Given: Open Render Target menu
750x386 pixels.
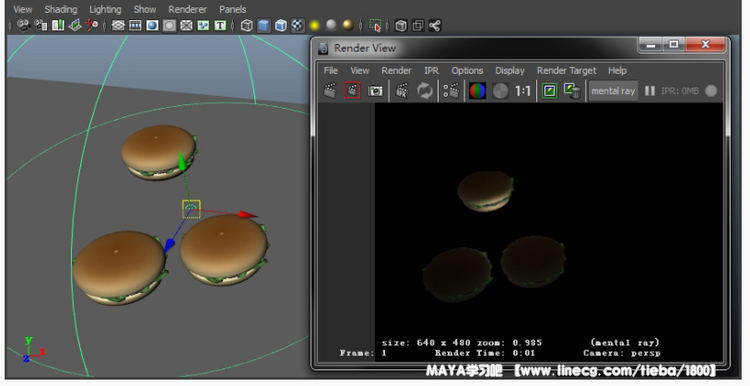Looking at the screenshot, I should [566, 70].
